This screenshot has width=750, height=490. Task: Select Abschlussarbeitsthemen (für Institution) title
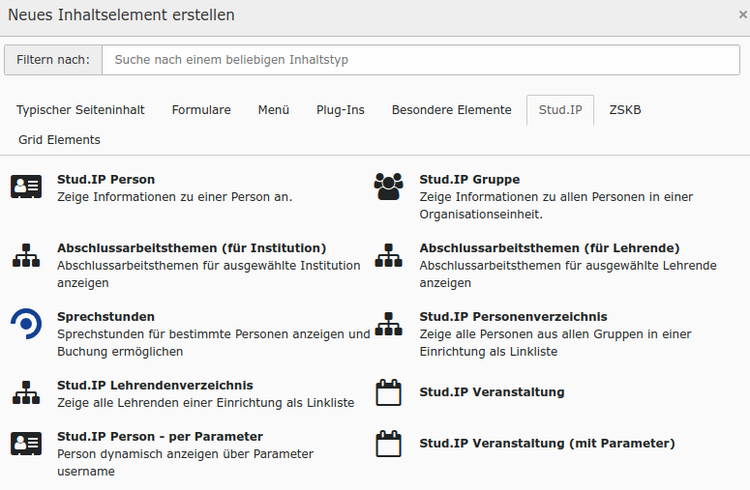tap(192, 248)
